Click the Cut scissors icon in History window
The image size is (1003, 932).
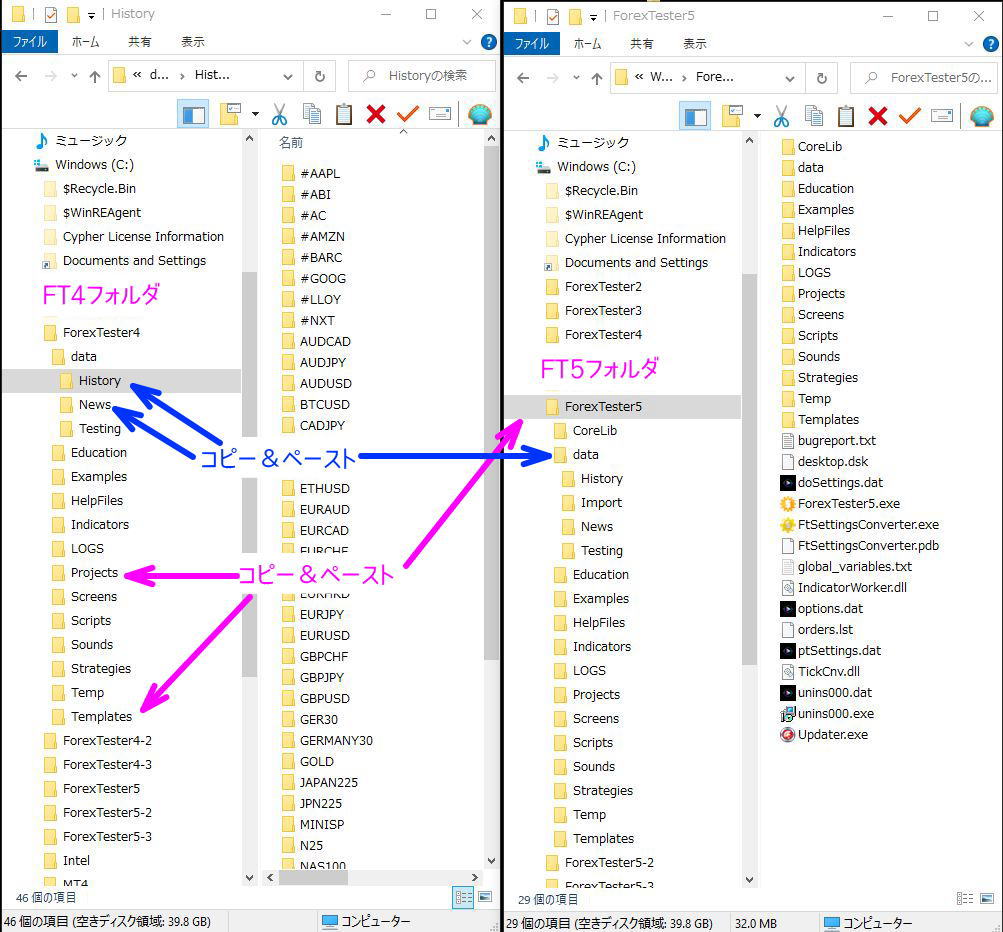pyautogui.click(x=279, y=115)
